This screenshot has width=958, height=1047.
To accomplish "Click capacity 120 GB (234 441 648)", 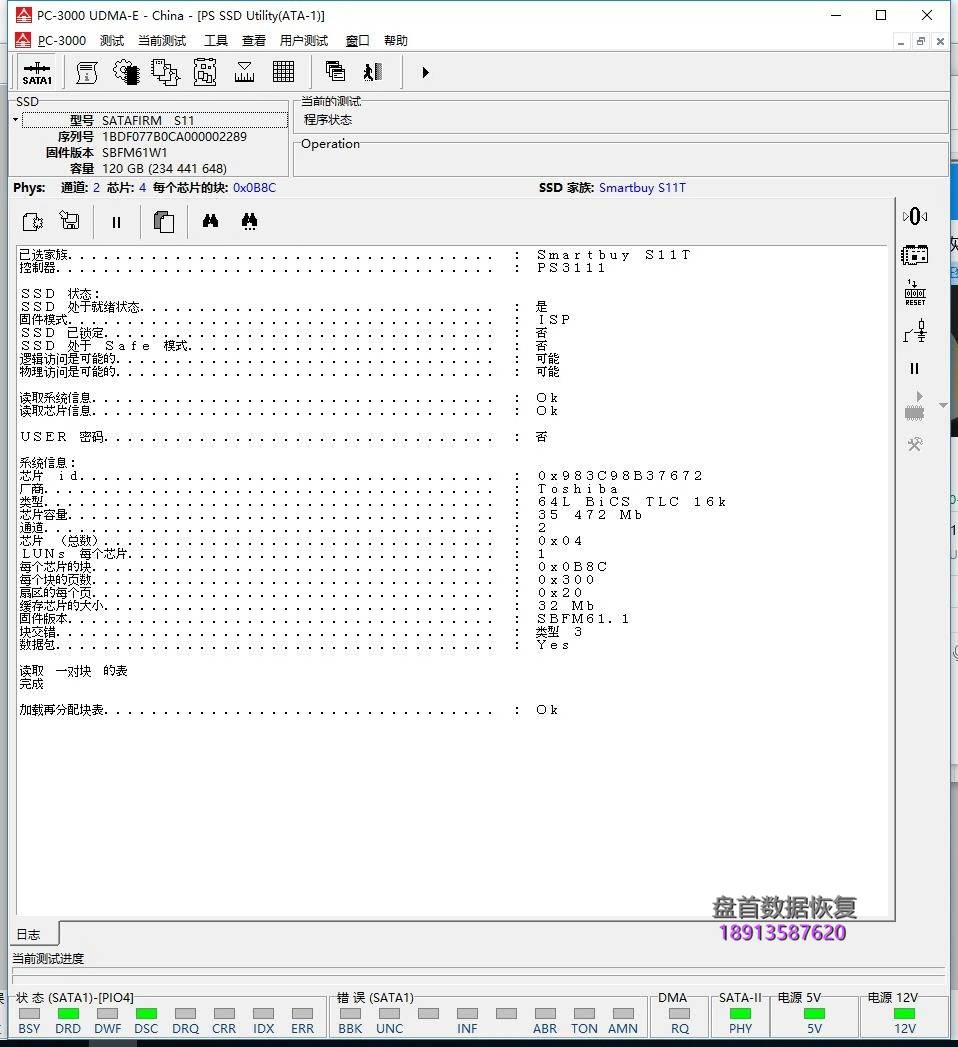I will click(164, 168).
